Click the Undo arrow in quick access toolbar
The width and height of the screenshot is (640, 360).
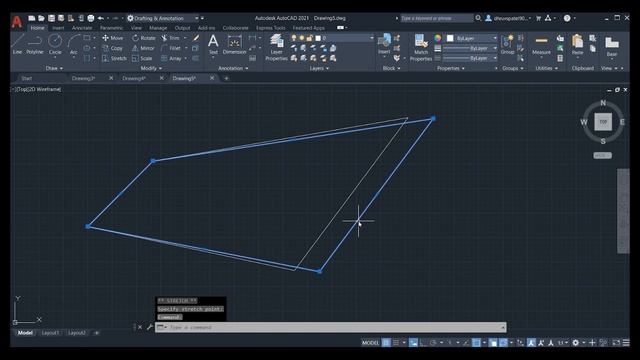(x=101, y=18)
